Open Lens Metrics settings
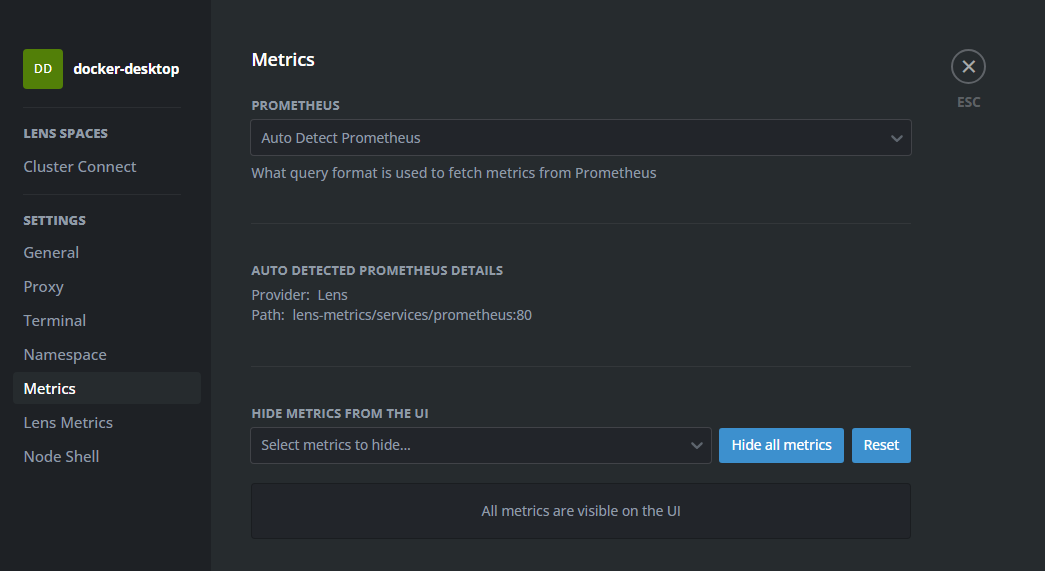Viewport: 1045px width, 571px height. (68, 422)
